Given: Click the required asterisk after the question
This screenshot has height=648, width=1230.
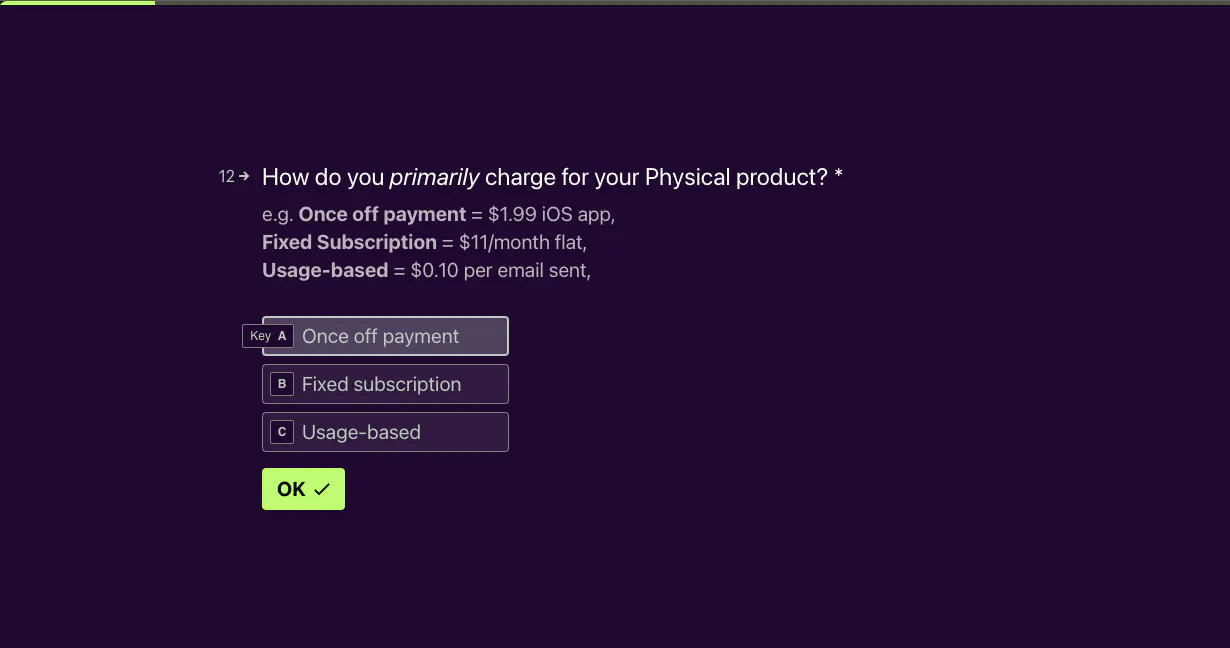Looking at the screenshot, I should pyautogui.click(x=838, y=177).
